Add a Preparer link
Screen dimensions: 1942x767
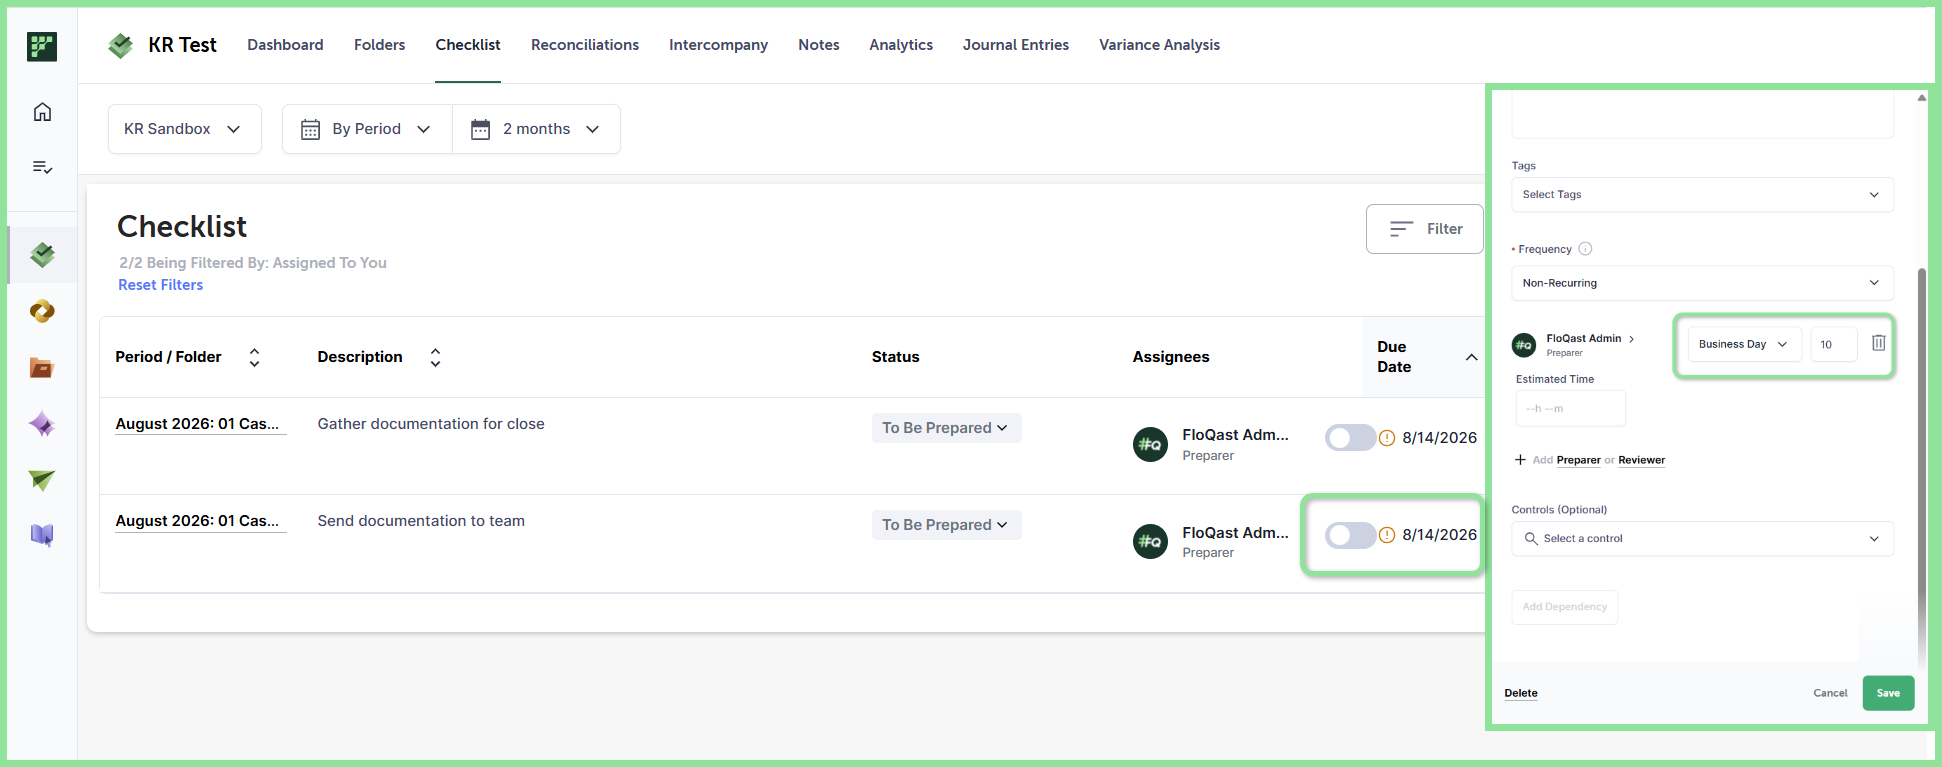1578,460
